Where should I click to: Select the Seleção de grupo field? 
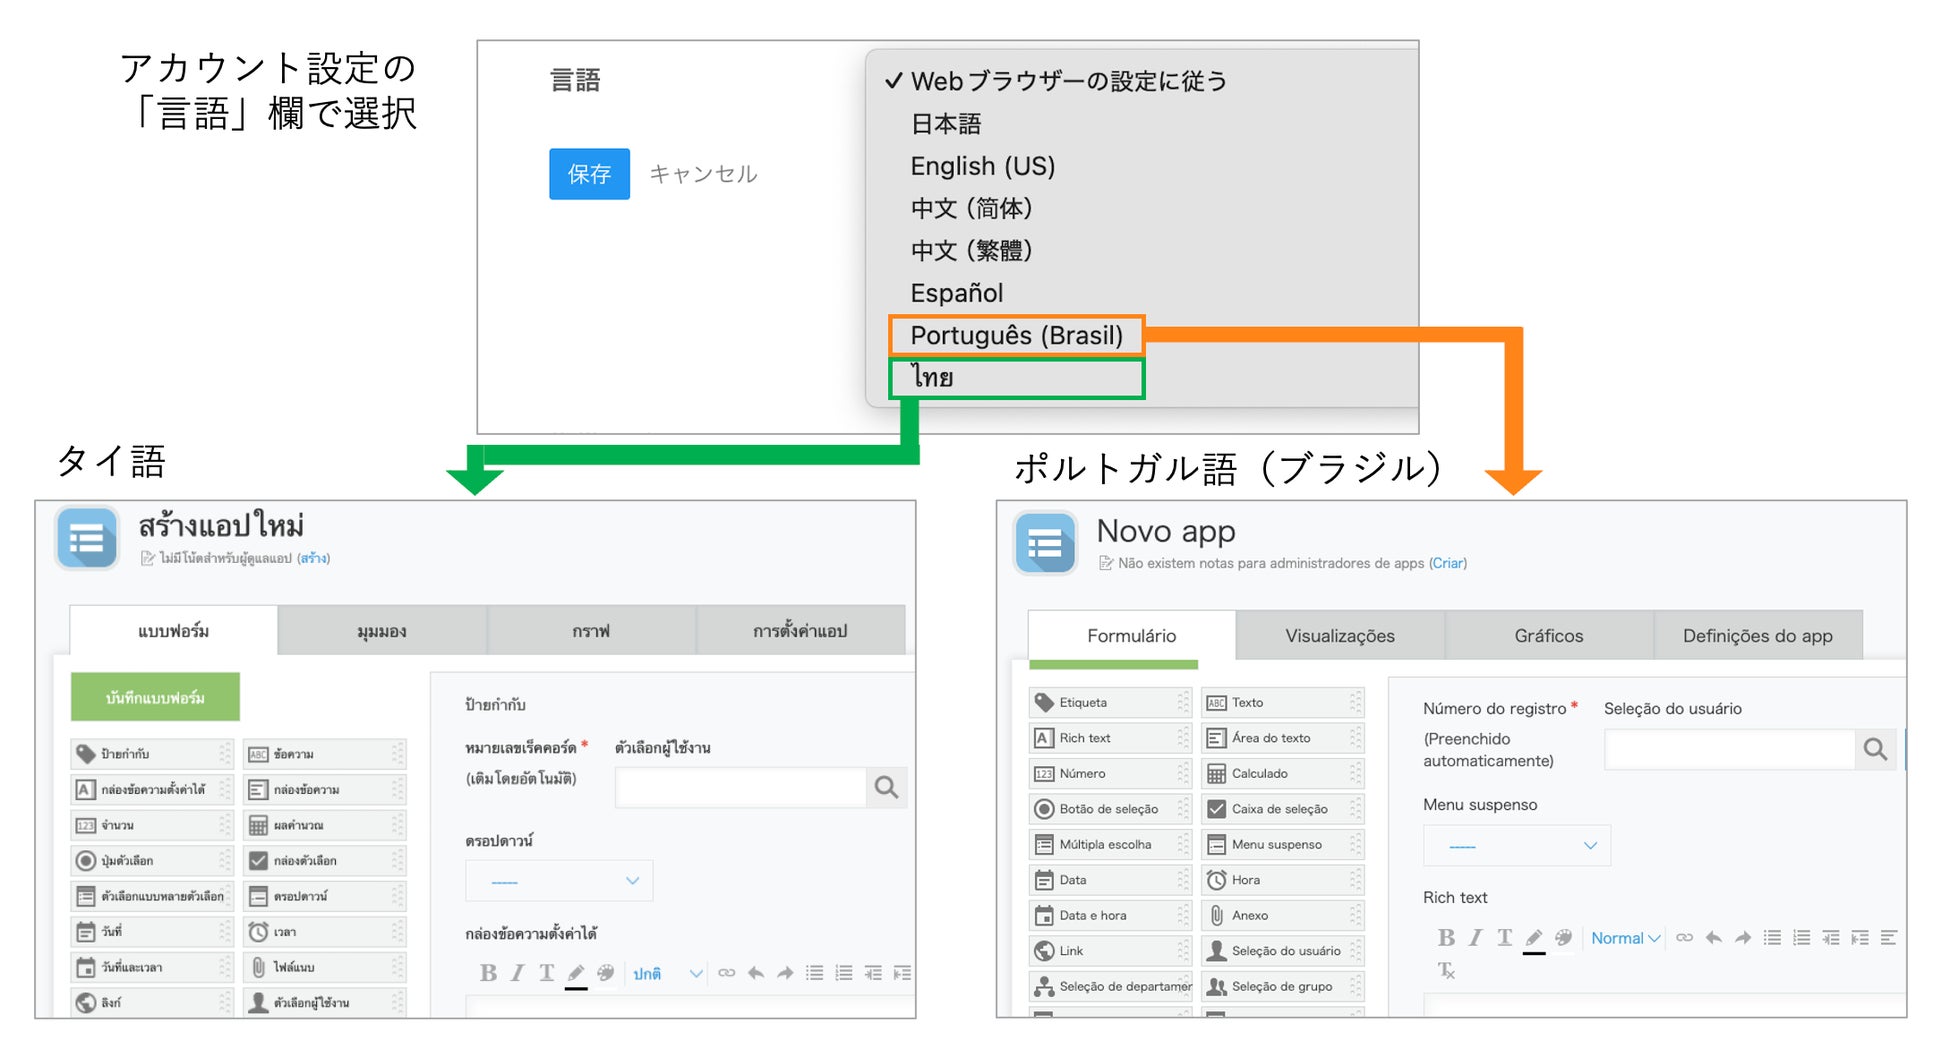click(x=1283, y=986)
